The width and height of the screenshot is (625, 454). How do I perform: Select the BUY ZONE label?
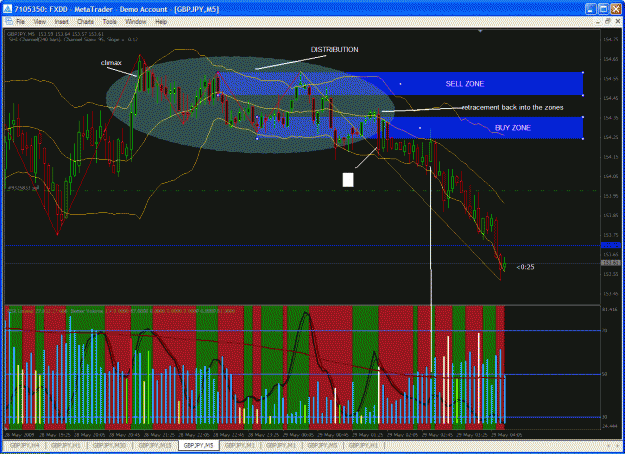pos(513,128)
